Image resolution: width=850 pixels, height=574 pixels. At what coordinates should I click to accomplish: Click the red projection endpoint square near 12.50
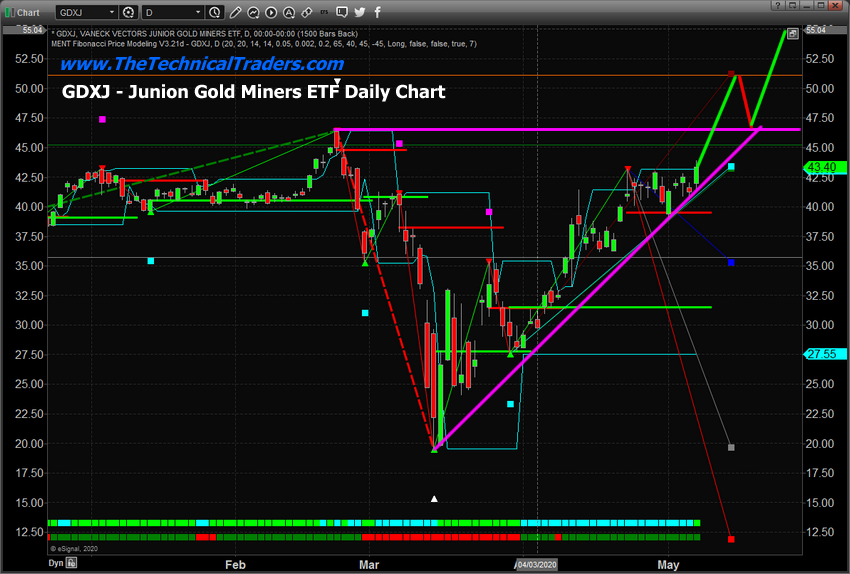click(x=731, y=539)
